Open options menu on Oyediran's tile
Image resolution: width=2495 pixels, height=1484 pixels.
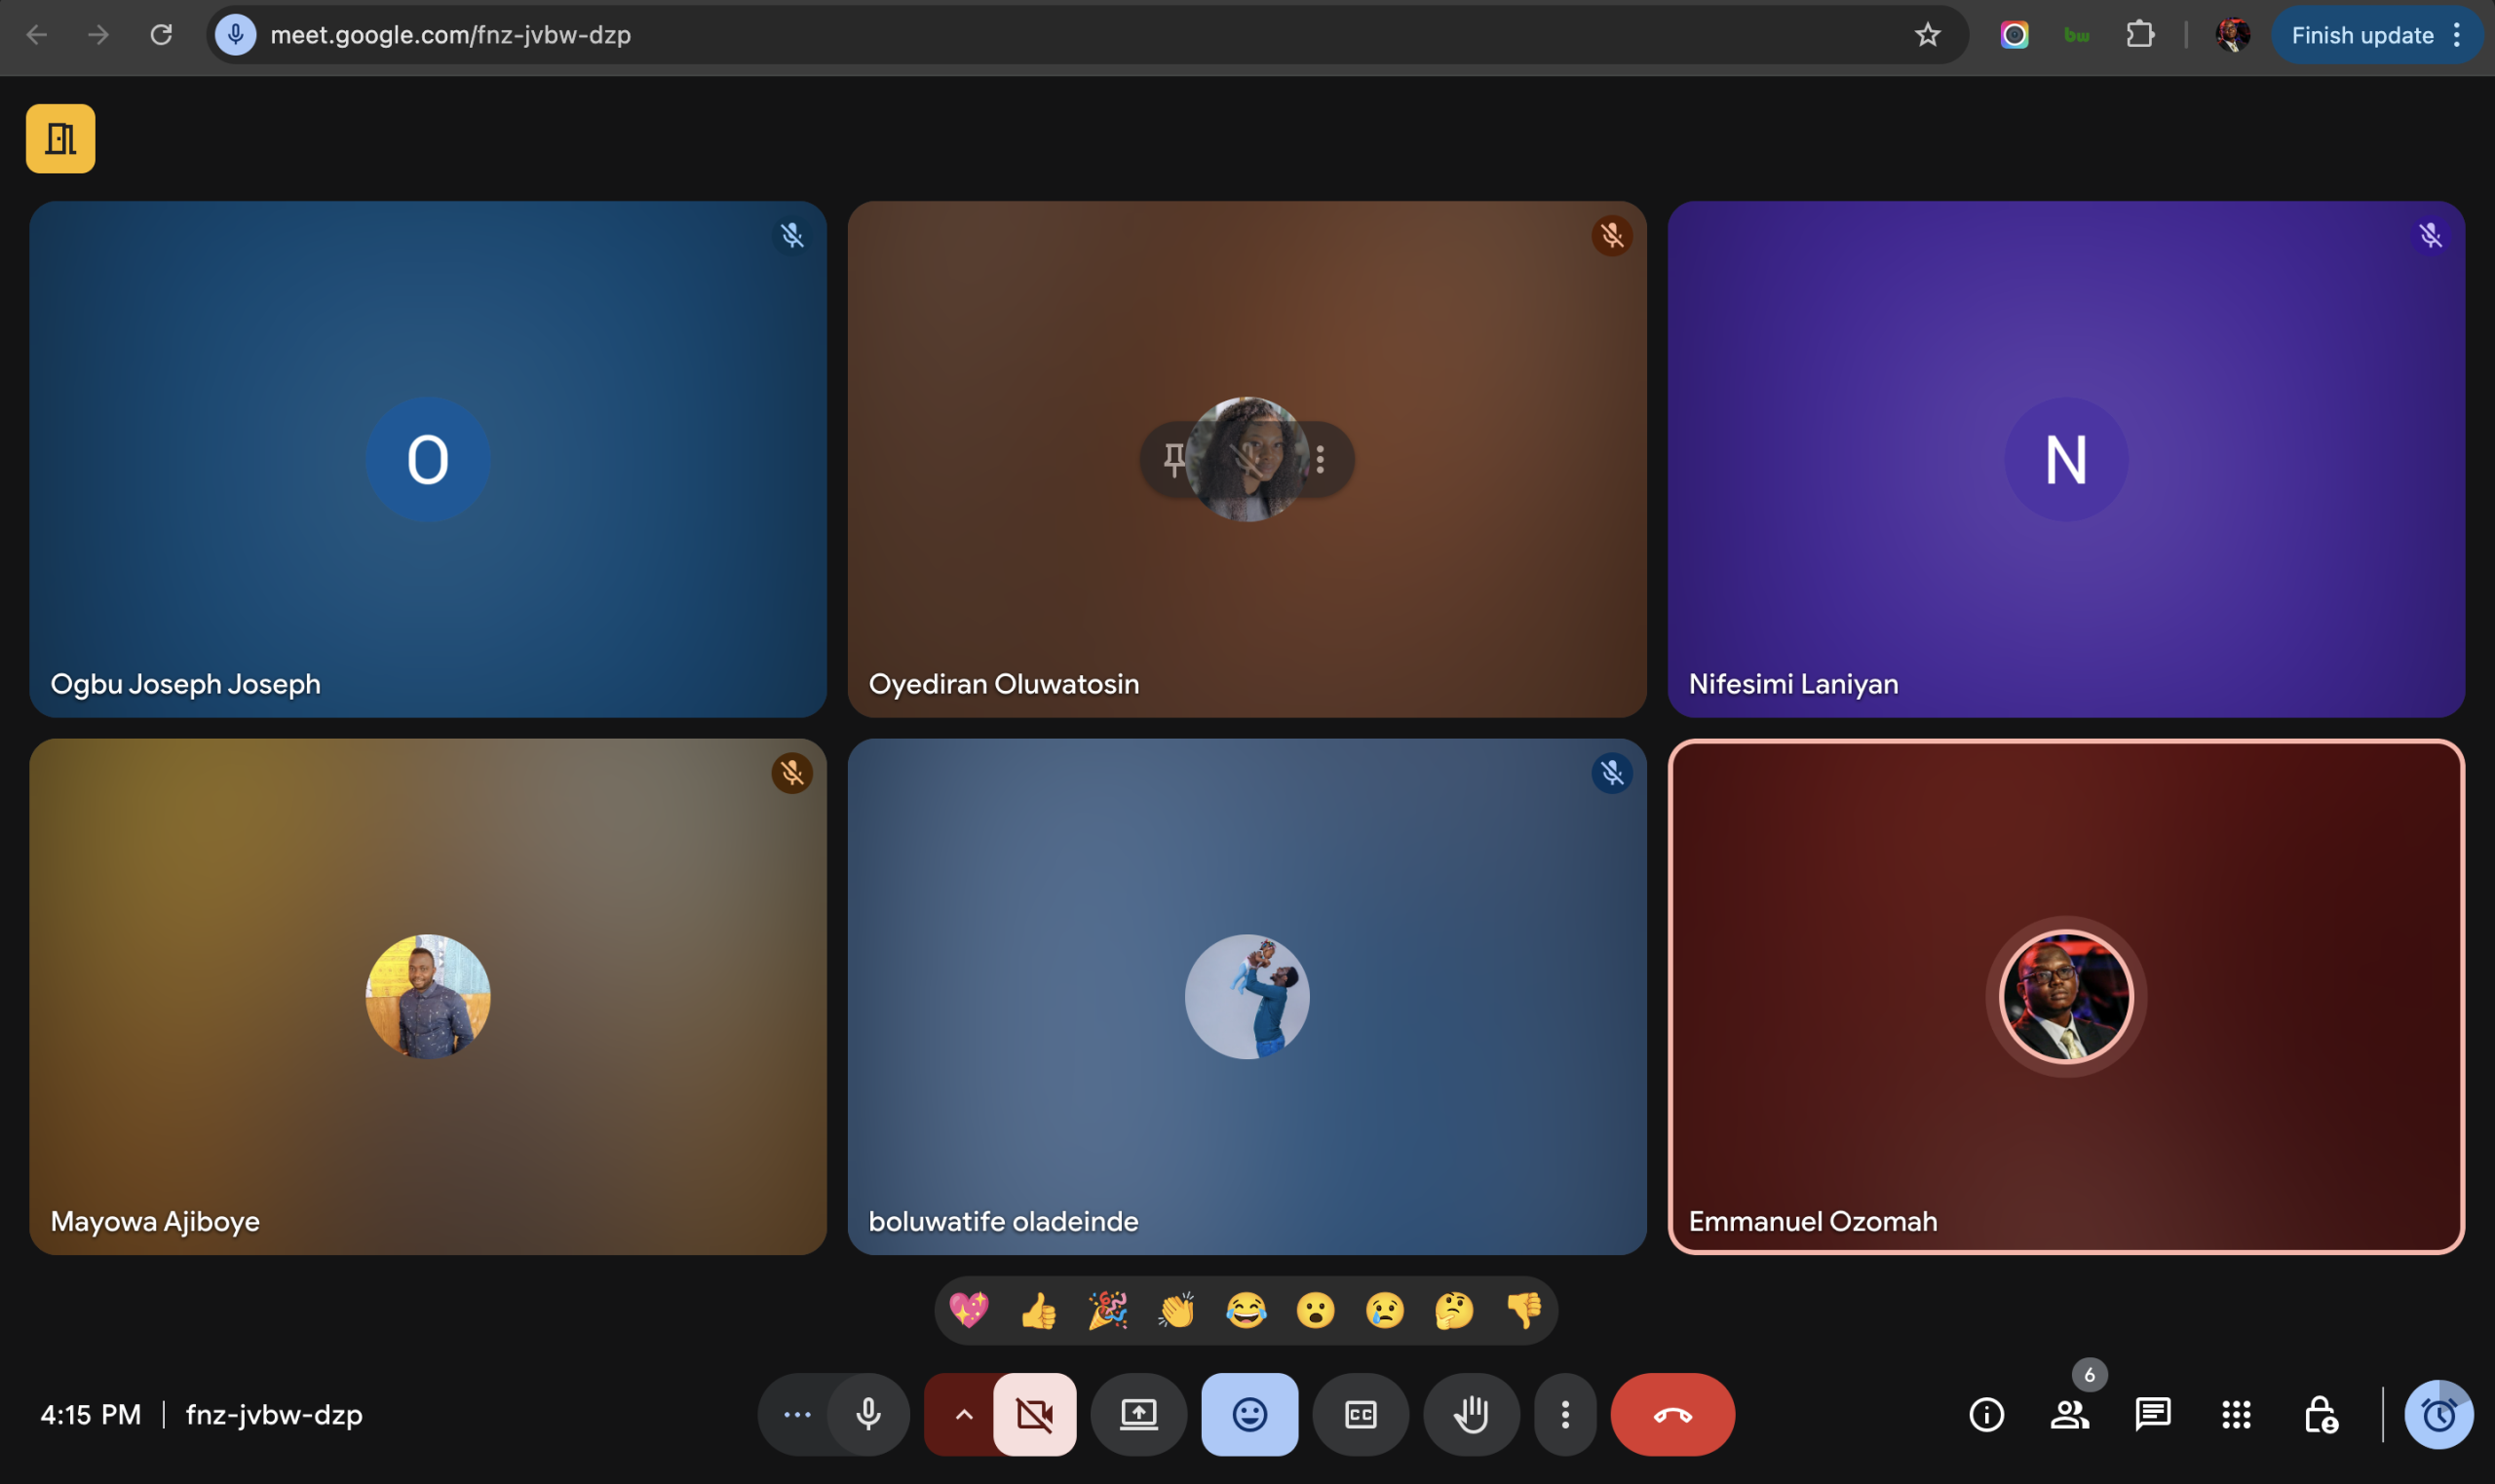(x=1321, y=459)
